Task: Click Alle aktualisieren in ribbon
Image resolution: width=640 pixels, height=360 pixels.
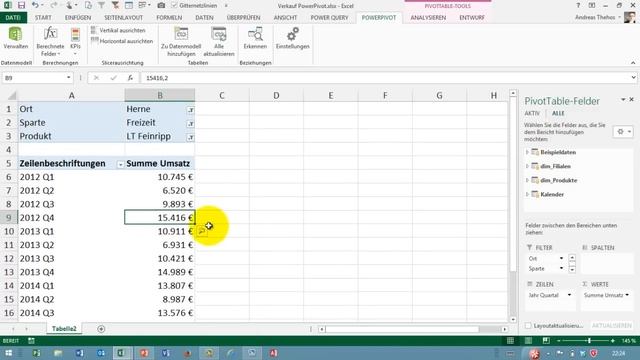Action: [x=219, y=42]
